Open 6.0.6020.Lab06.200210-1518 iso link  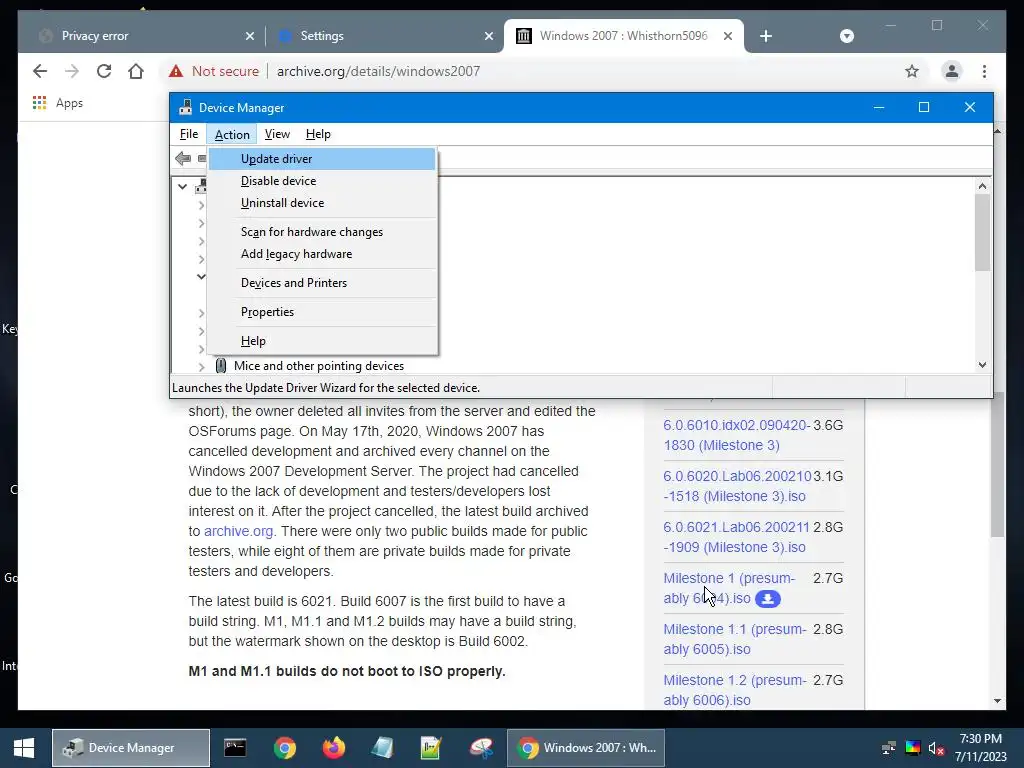[737, 486]
